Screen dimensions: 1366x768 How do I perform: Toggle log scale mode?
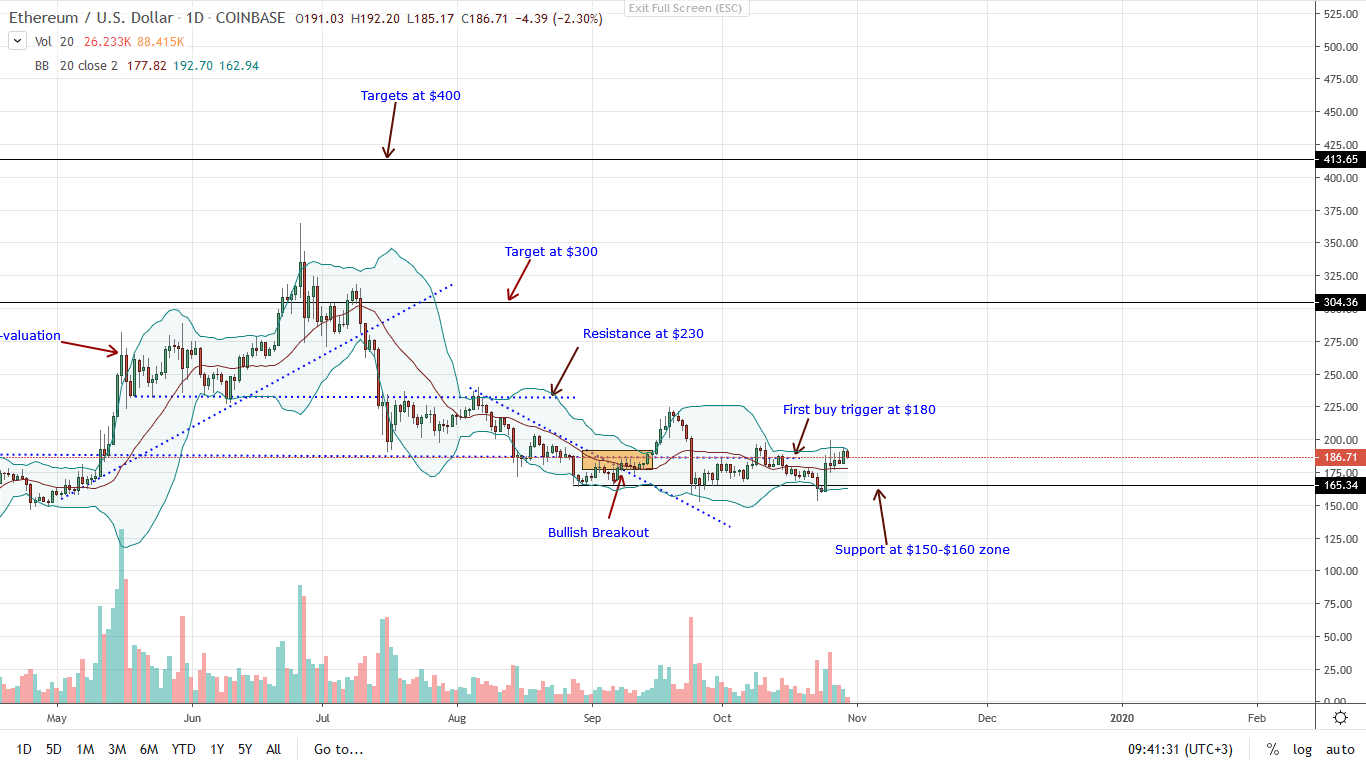pyautogui.click(x=1304, y=749)
